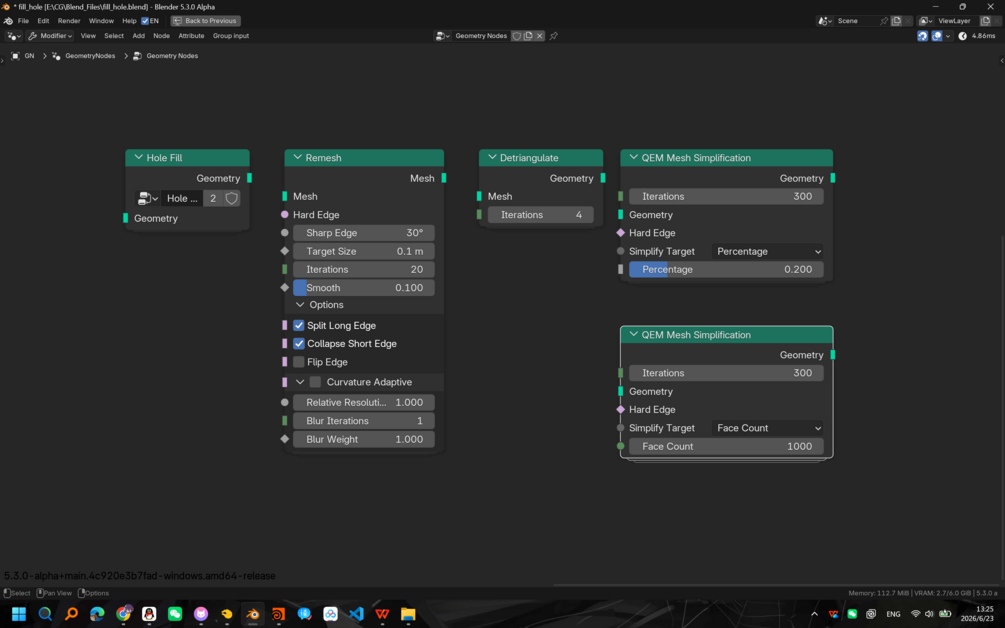Click the Geometry Nodes group breadcrumb
The height and width of the screenshot is (628, 1005).
tap(165, 56)
